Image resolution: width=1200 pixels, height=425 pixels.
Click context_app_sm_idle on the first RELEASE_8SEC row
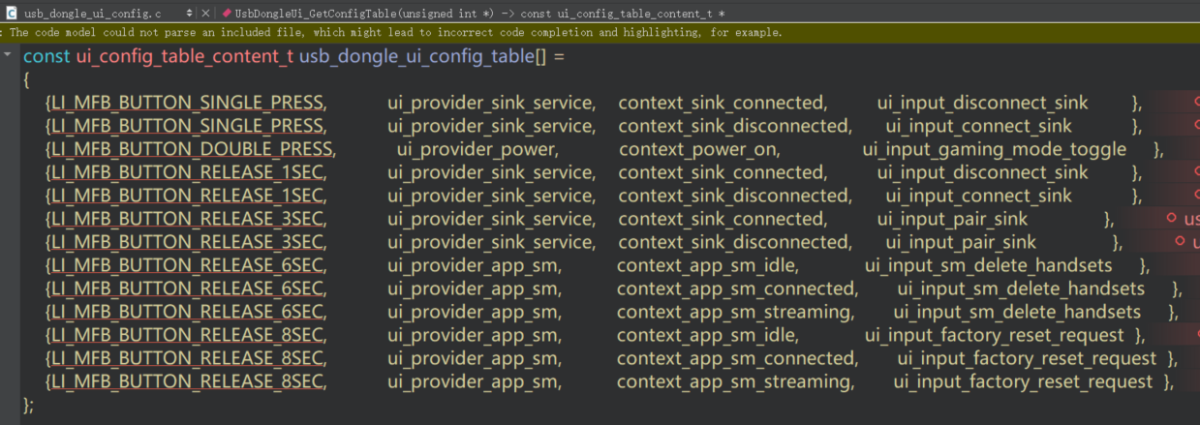[x=707, y=335]
